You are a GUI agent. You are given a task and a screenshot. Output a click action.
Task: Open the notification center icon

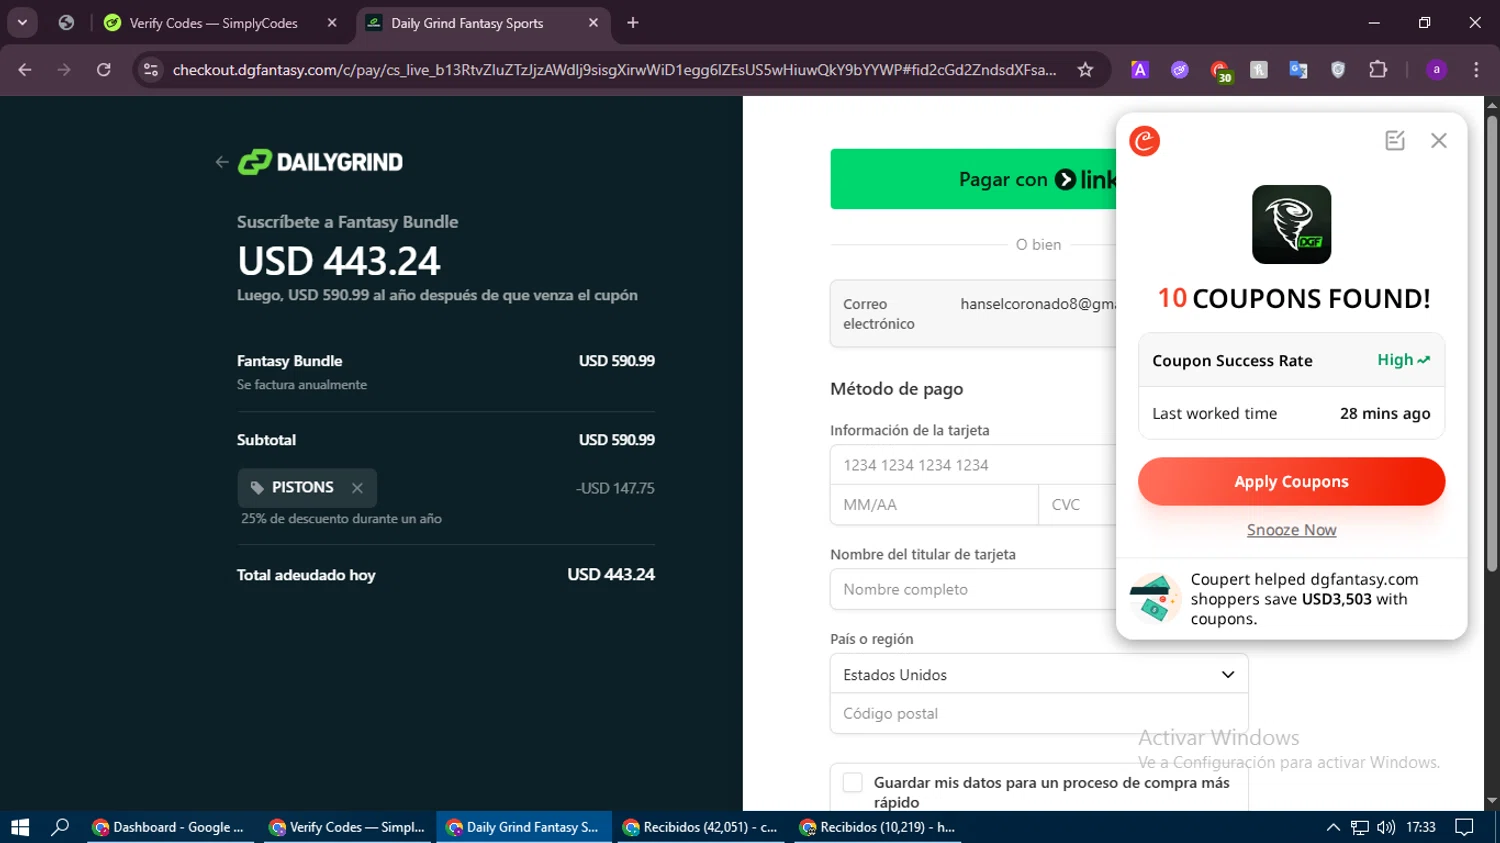[x=1465, y=827]
